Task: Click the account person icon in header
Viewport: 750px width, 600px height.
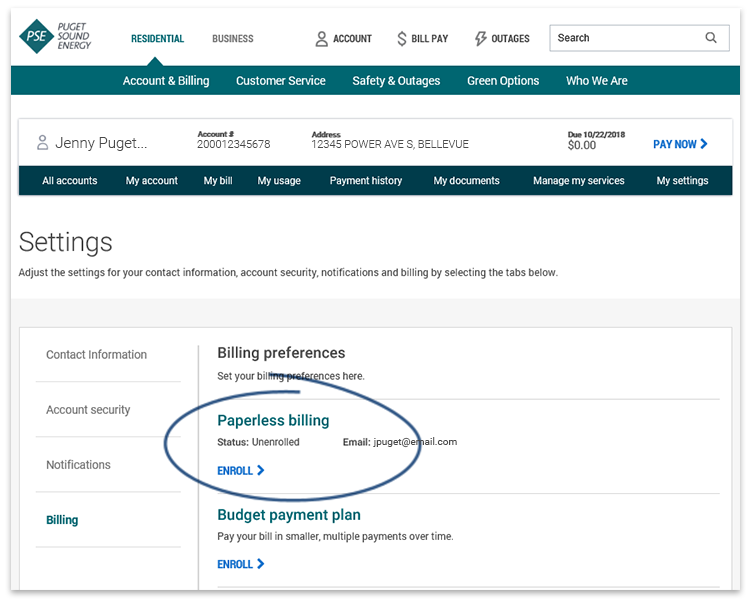Action: pos(321,39)
